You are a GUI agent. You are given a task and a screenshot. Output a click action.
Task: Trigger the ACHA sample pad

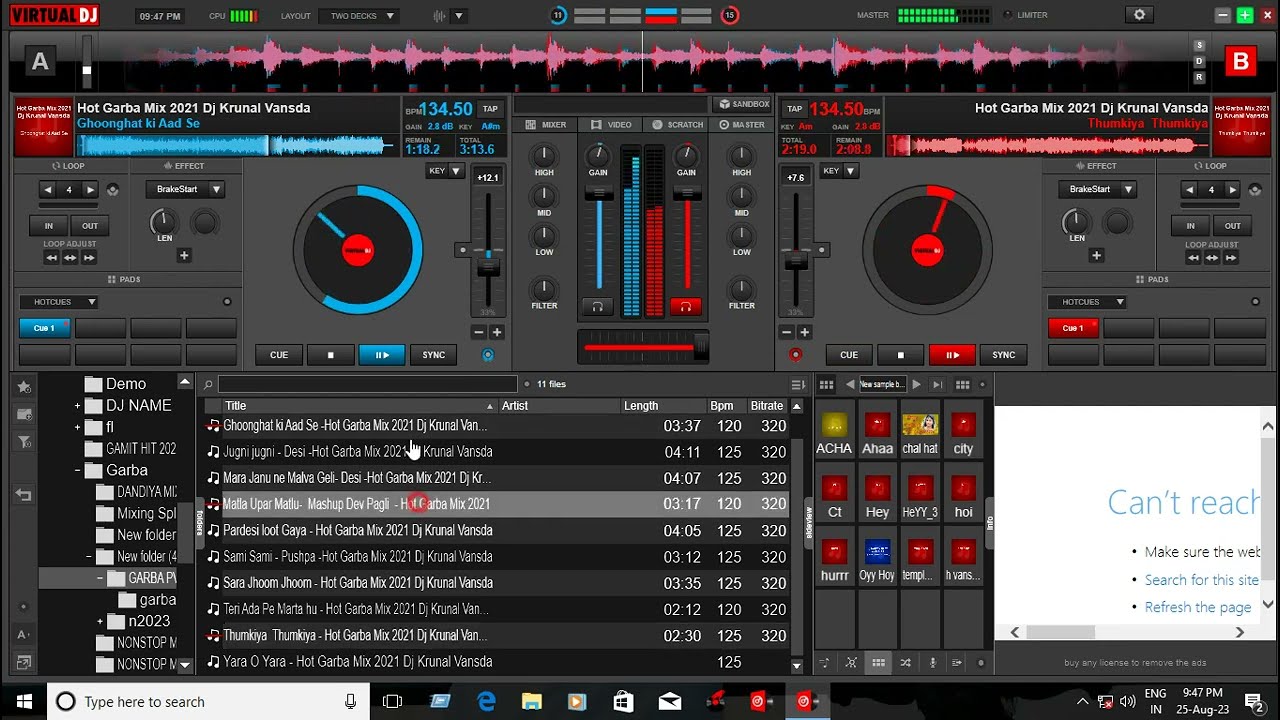[834, 433]
